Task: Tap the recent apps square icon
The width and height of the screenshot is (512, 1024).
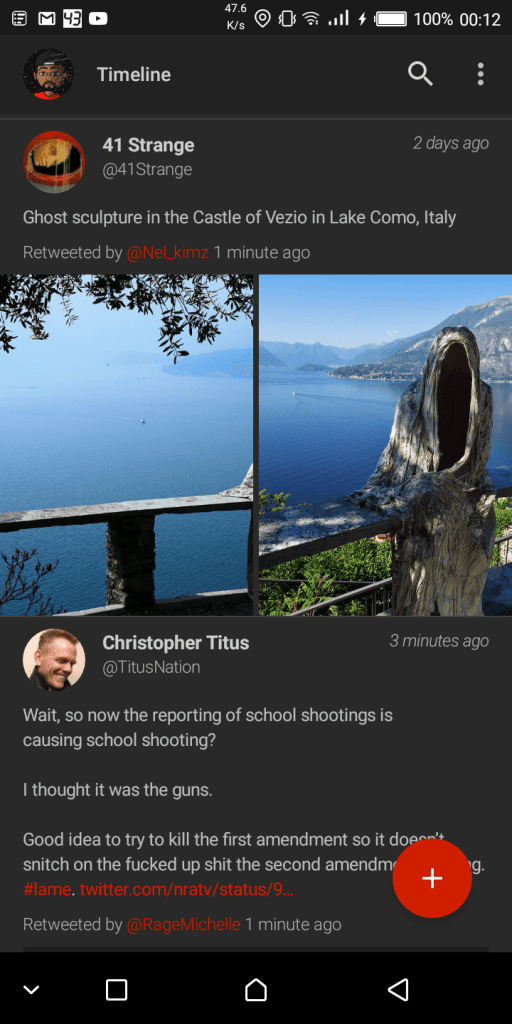Action: (x=116, y=989)
